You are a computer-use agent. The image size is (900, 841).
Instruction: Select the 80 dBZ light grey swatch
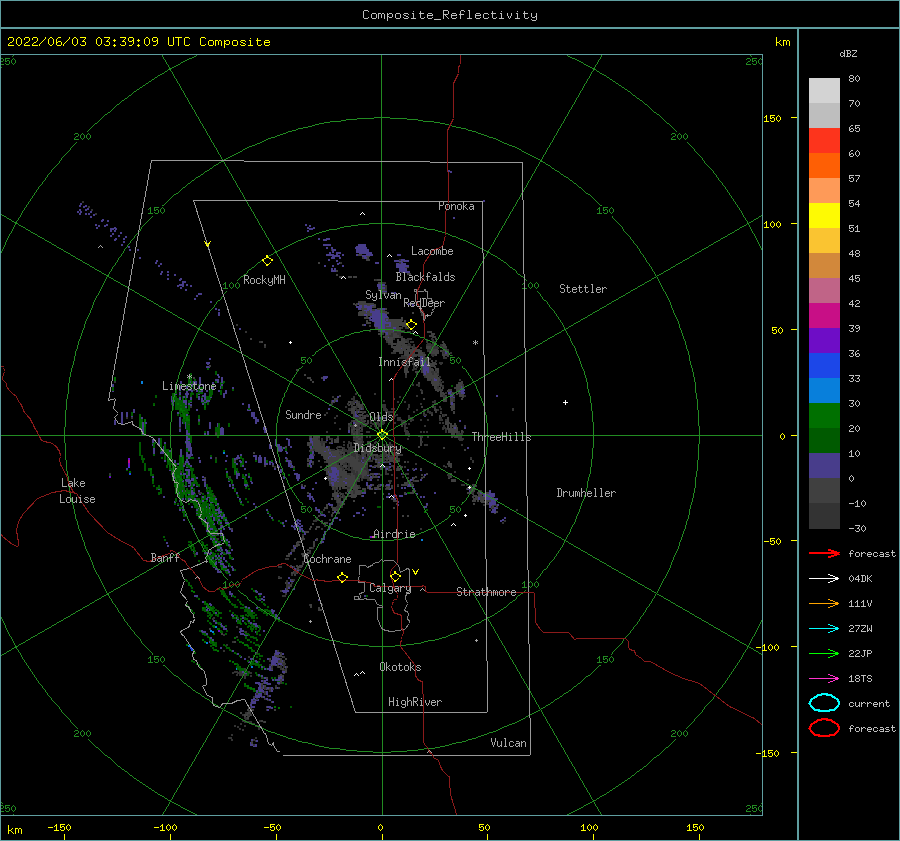click(x=824, y=90)
